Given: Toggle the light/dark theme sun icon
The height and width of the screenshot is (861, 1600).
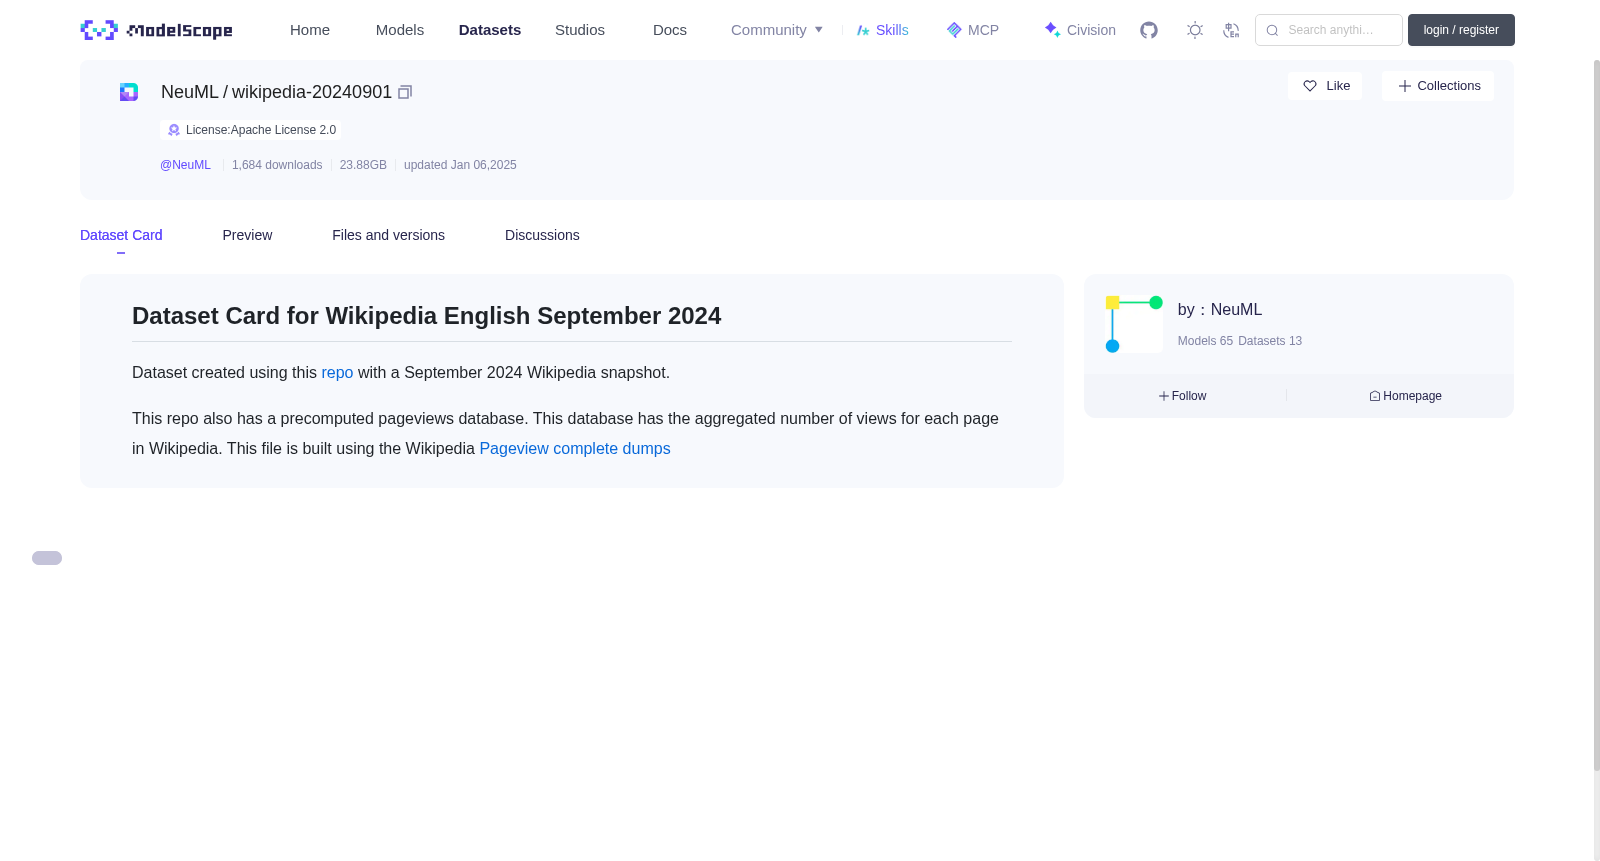Looking at the screenshot, I should coord(1195,30).
